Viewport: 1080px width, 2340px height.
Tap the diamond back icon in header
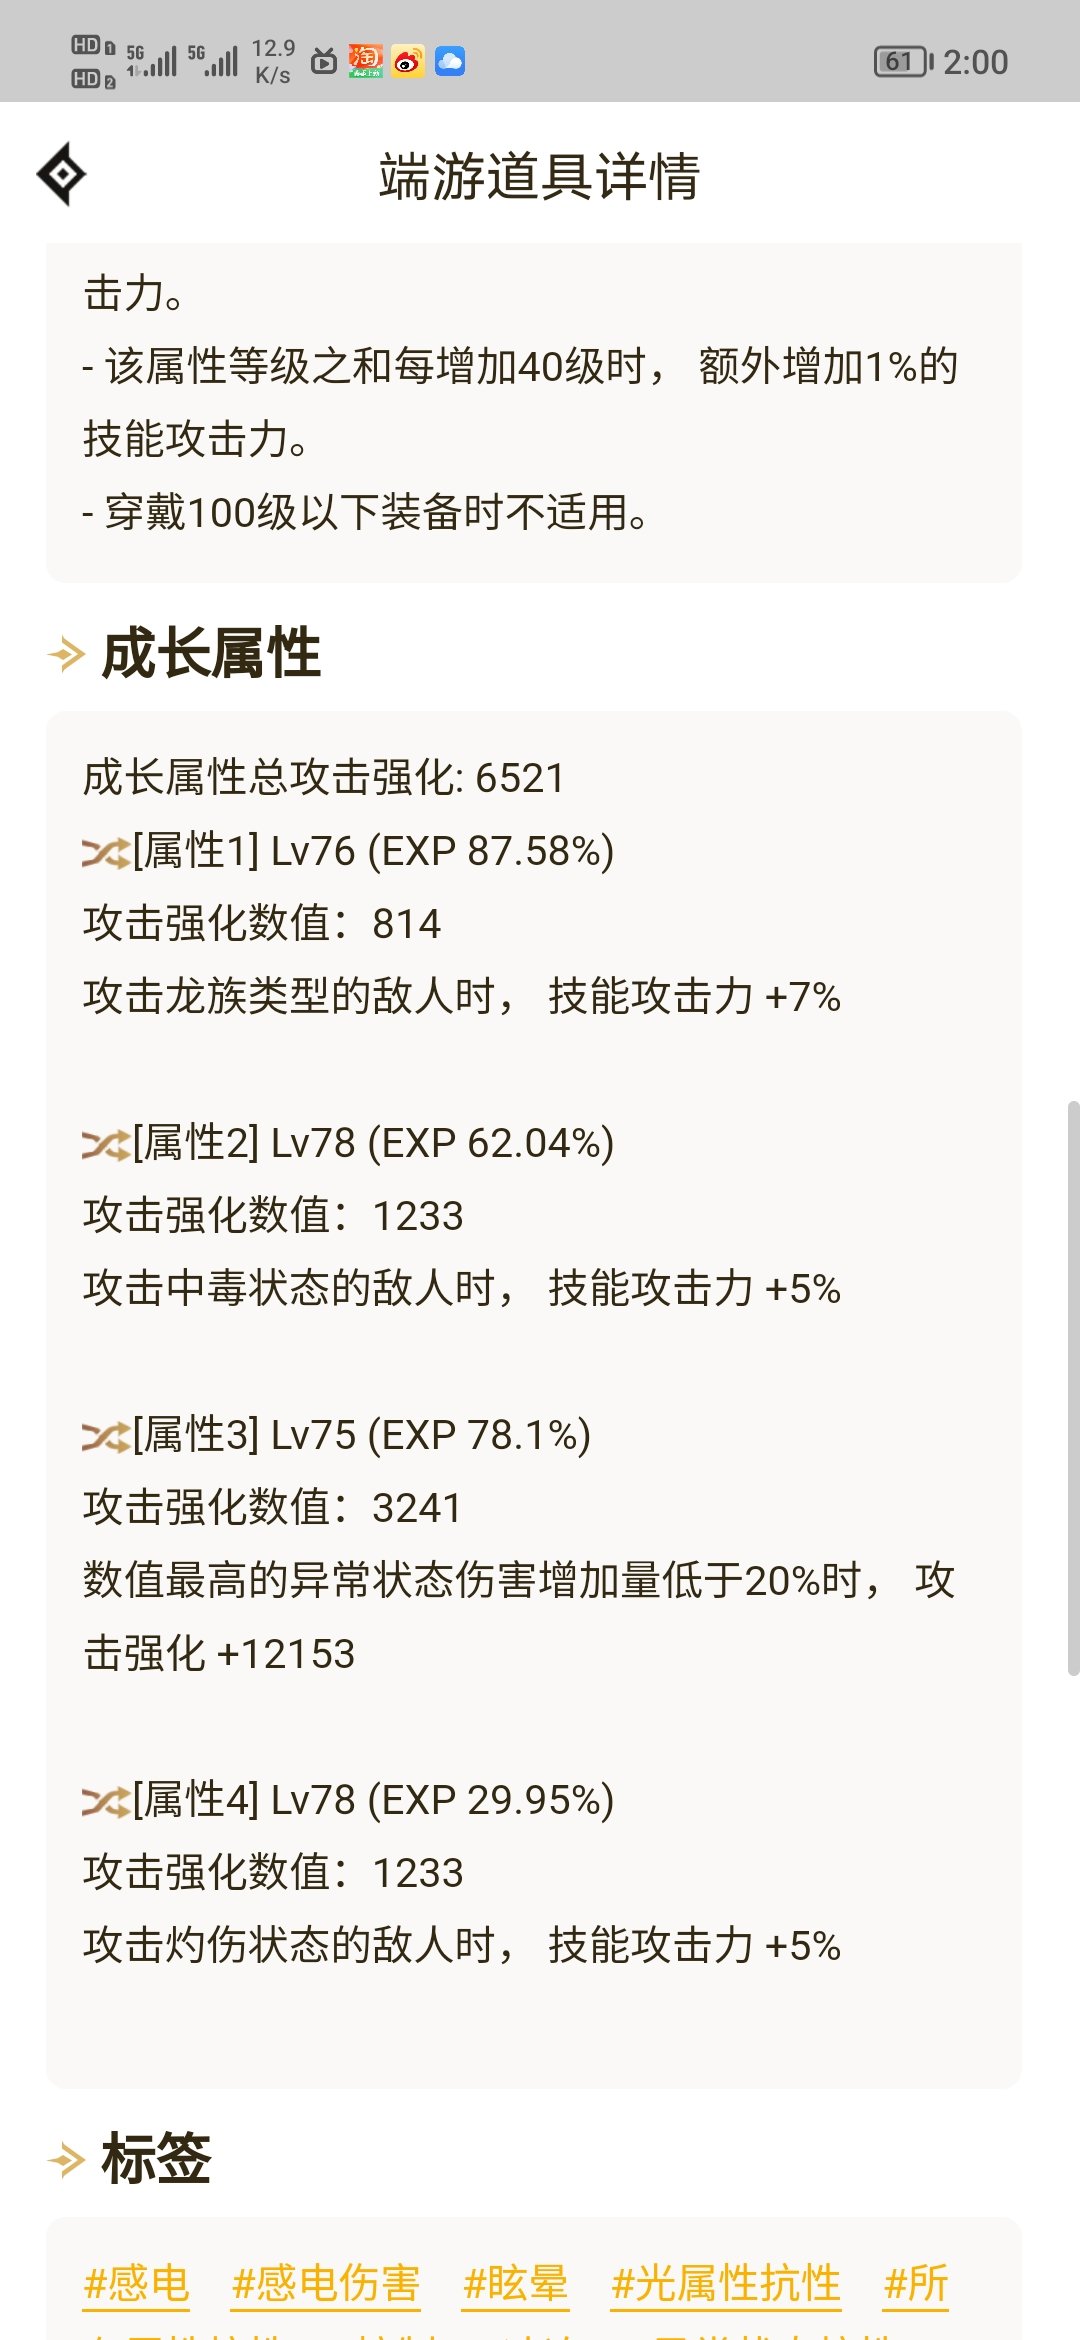coord(62,174)
